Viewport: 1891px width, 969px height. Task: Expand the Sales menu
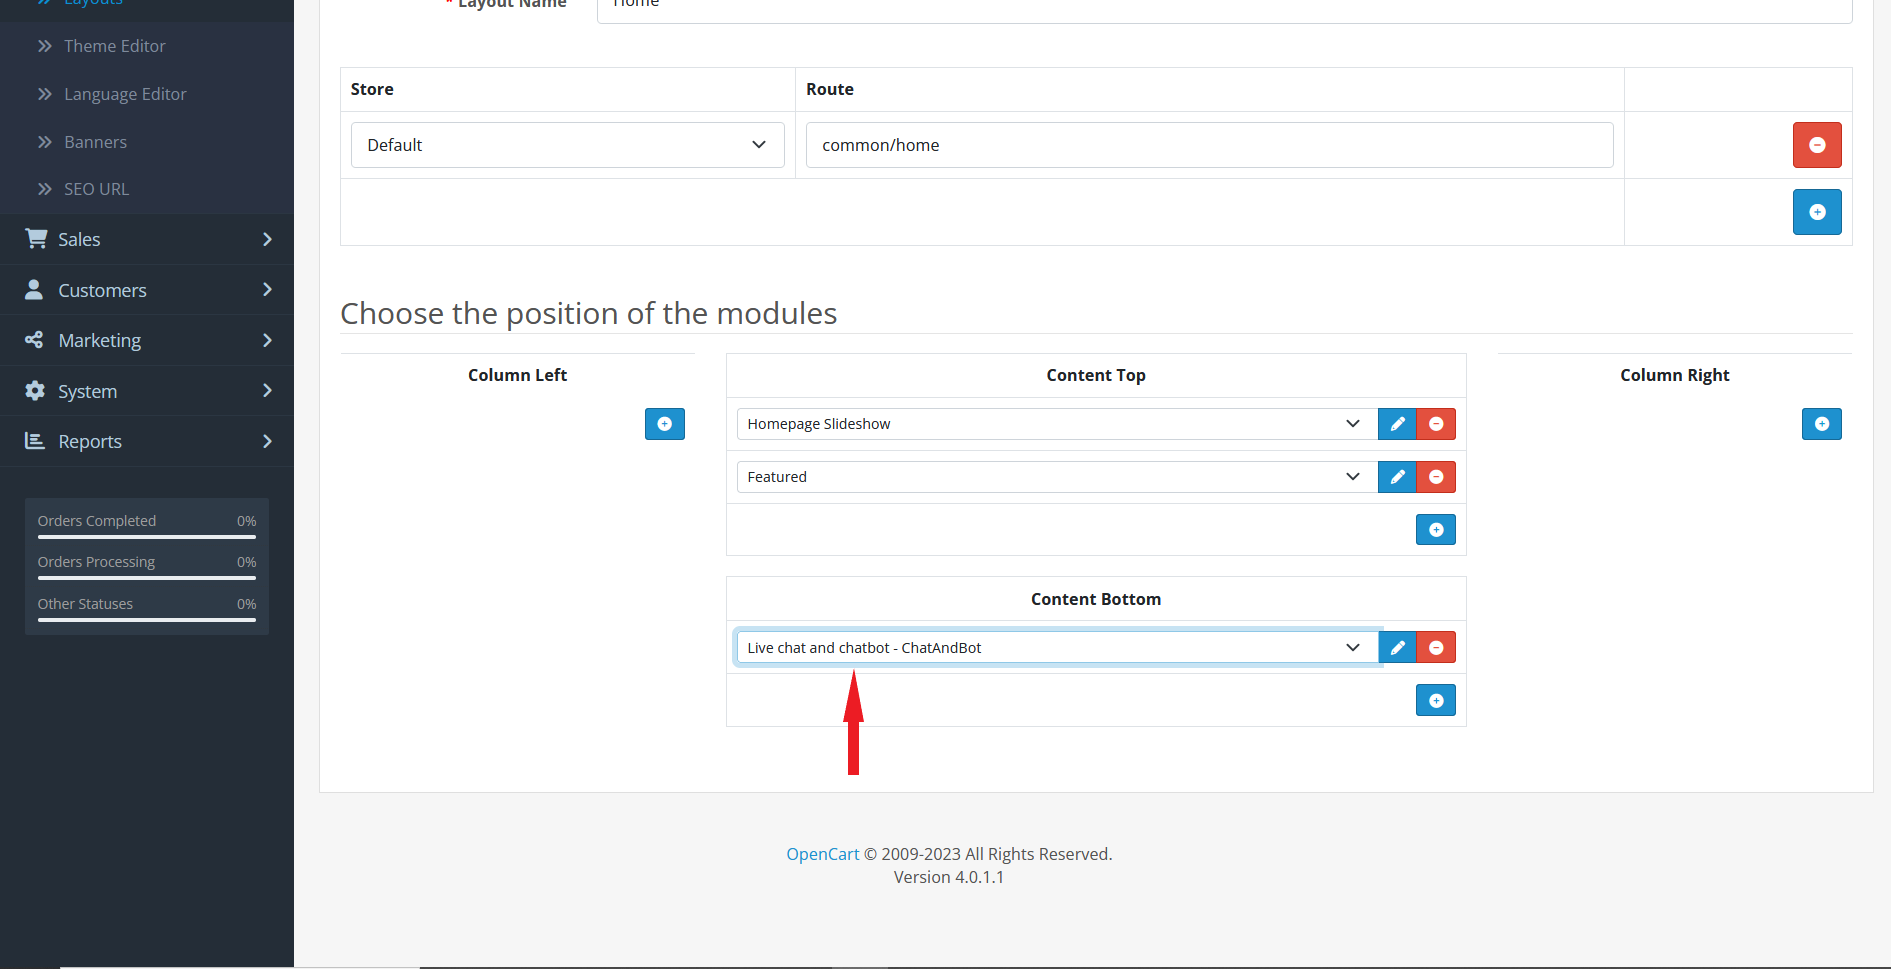point(147,239)
